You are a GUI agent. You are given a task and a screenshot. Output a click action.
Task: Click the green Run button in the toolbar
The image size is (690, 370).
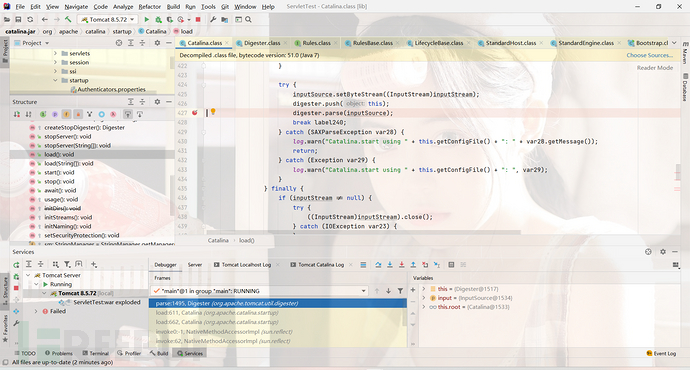tap(147, 19)
